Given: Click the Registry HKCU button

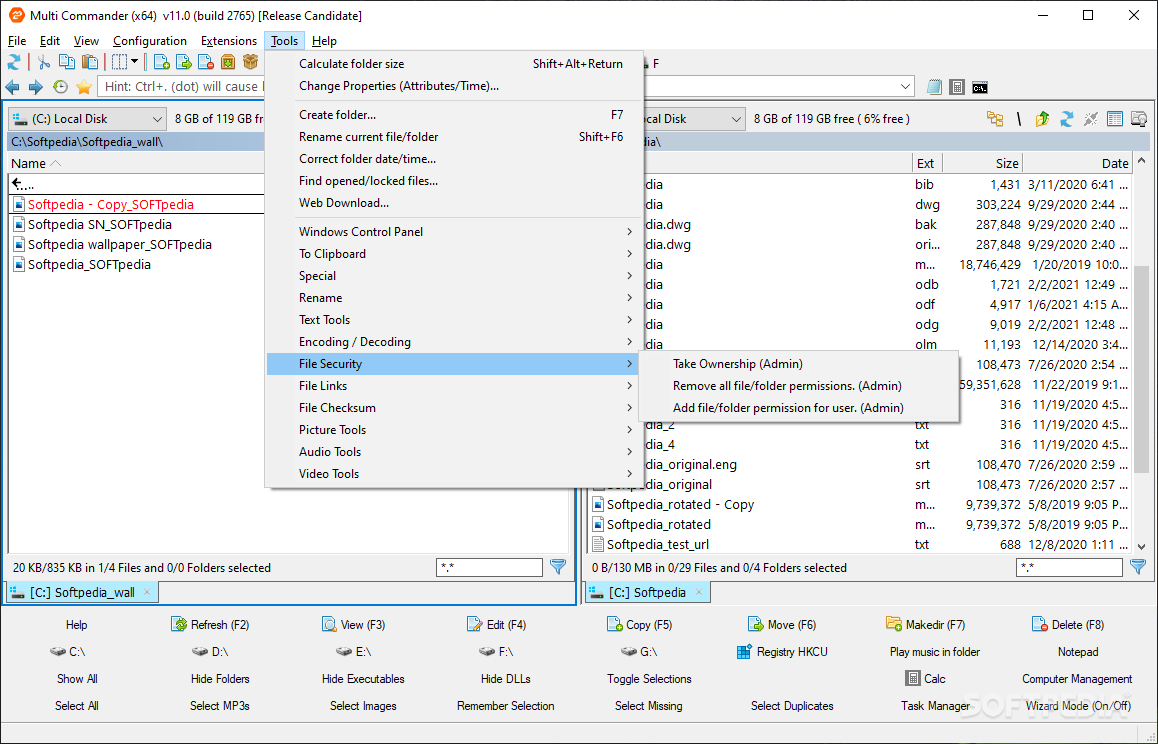Looking at the screenshot, I should 782,652.
